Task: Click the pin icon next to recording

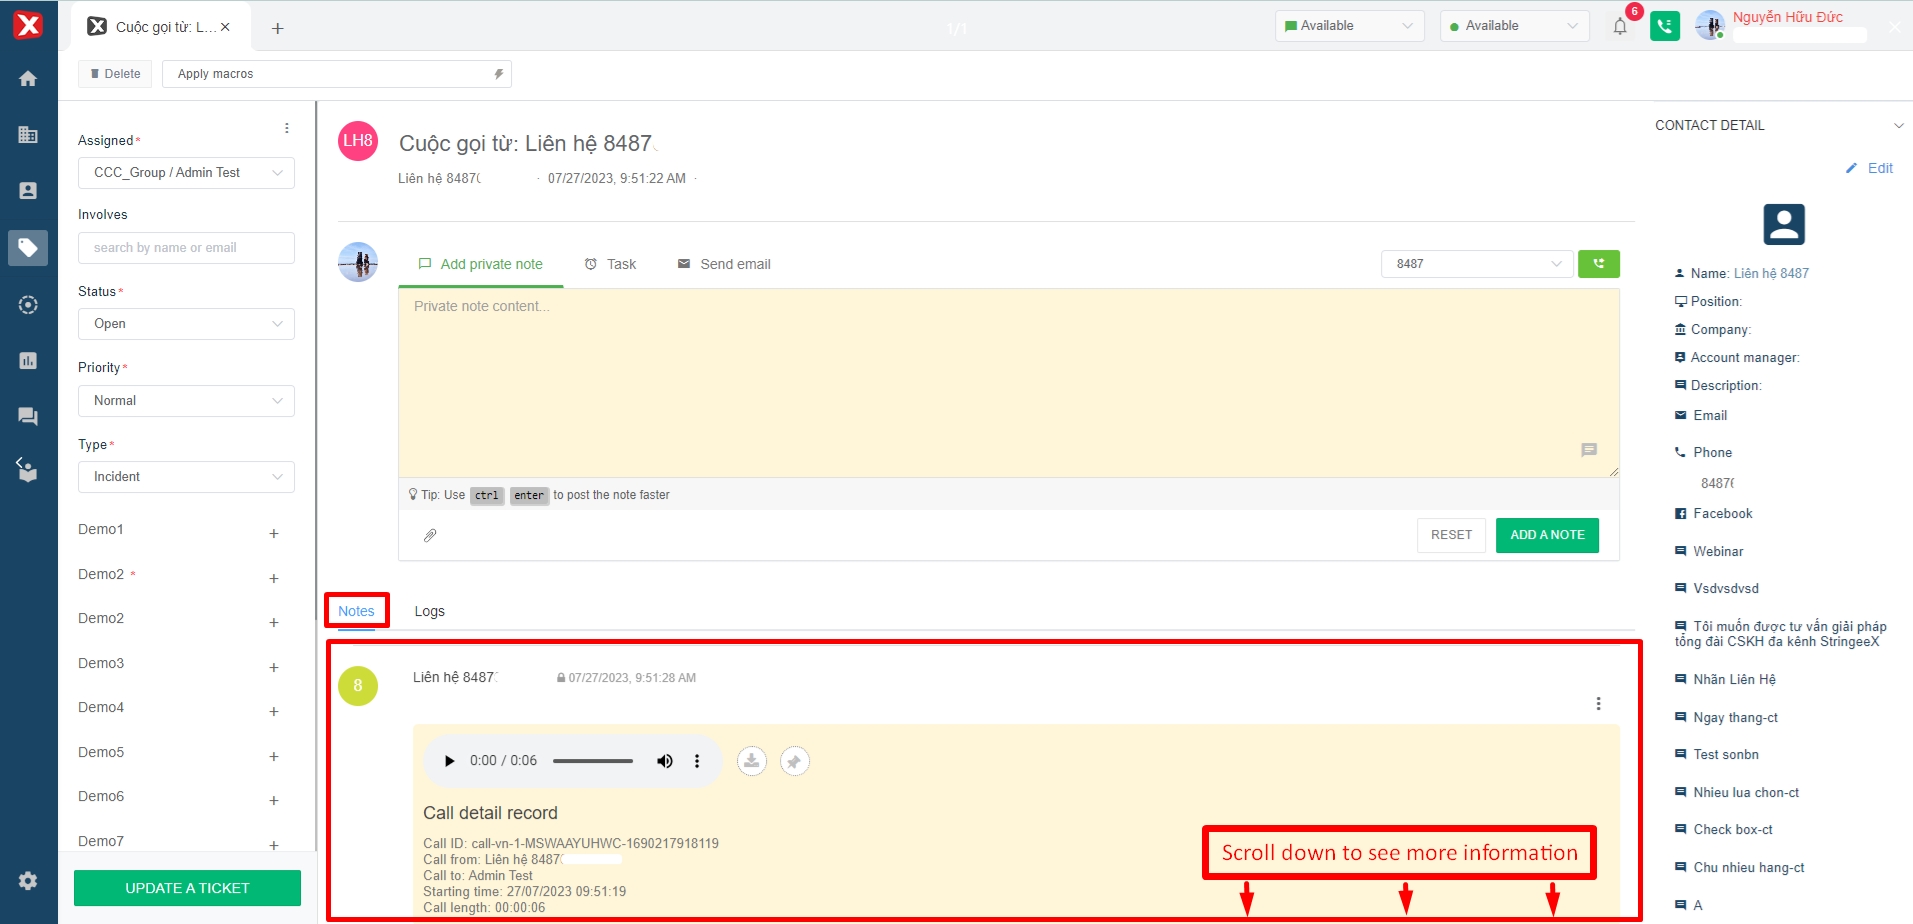Action: coord(794,762)
